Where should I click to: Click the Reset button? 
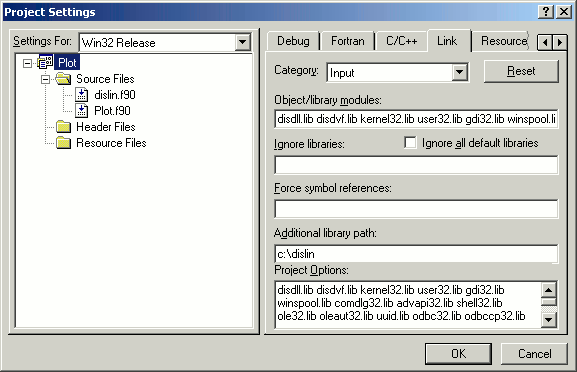click(x=521, y=71)
